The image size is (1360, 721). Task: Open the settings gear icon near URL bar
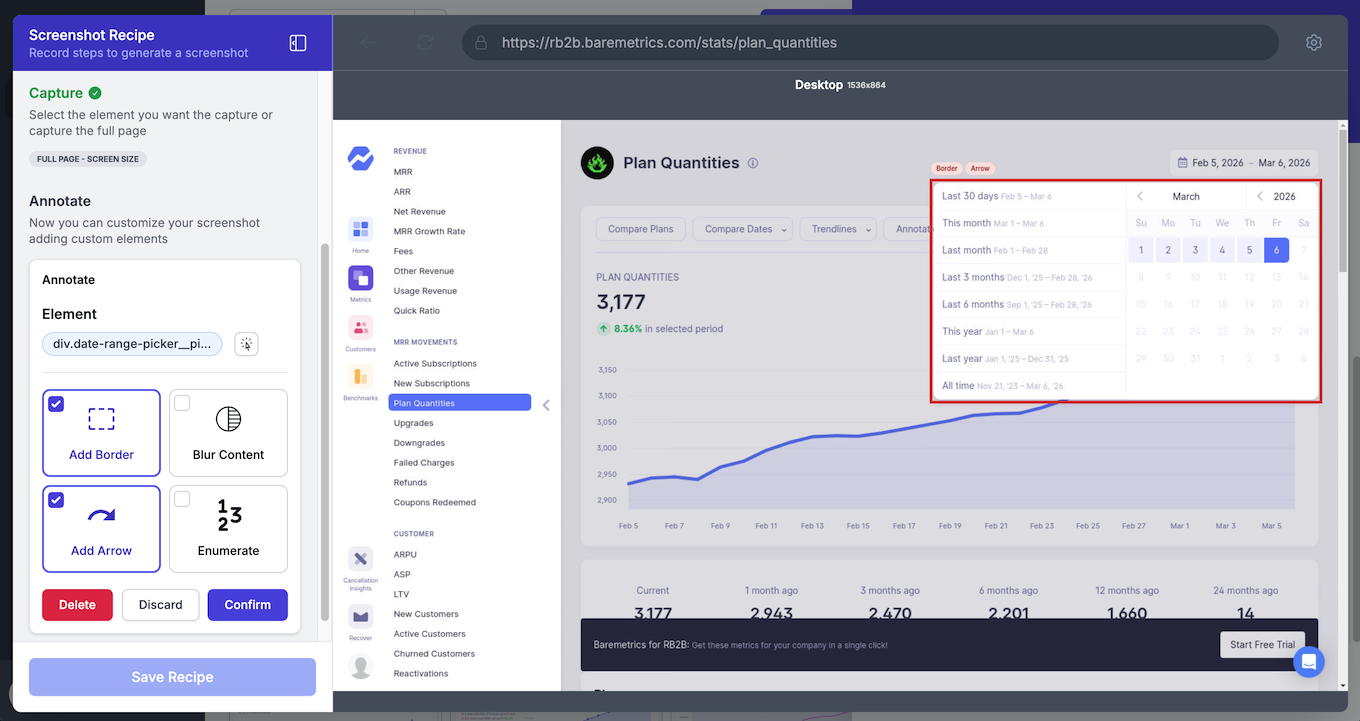tap(1314, 43)
